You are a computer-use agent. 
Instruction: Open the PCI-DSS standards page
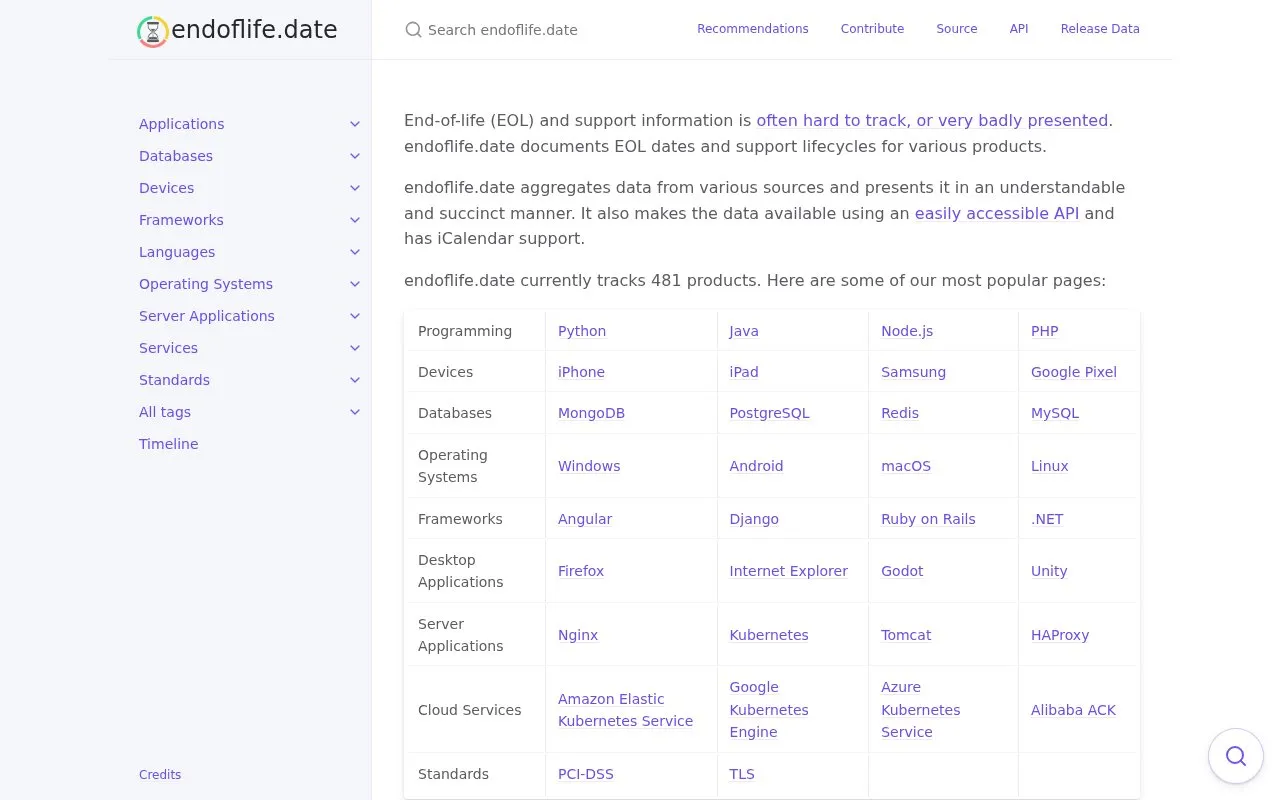[586, 774]
